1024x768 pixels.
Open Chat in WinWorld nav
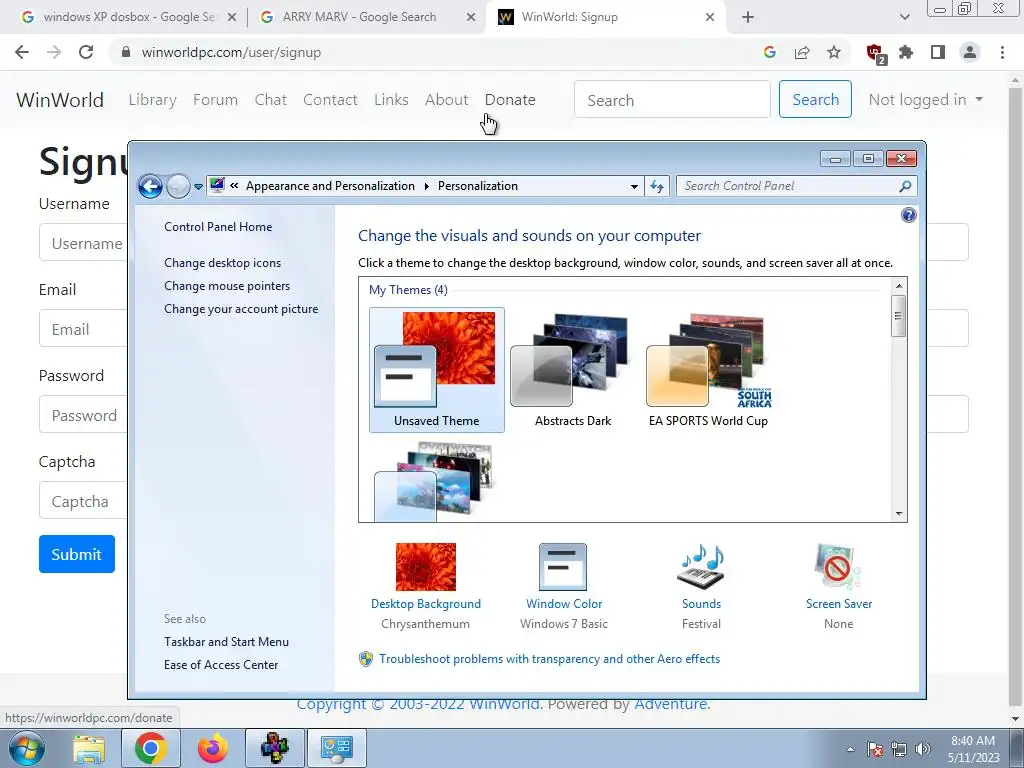click(x=270, y=100)
